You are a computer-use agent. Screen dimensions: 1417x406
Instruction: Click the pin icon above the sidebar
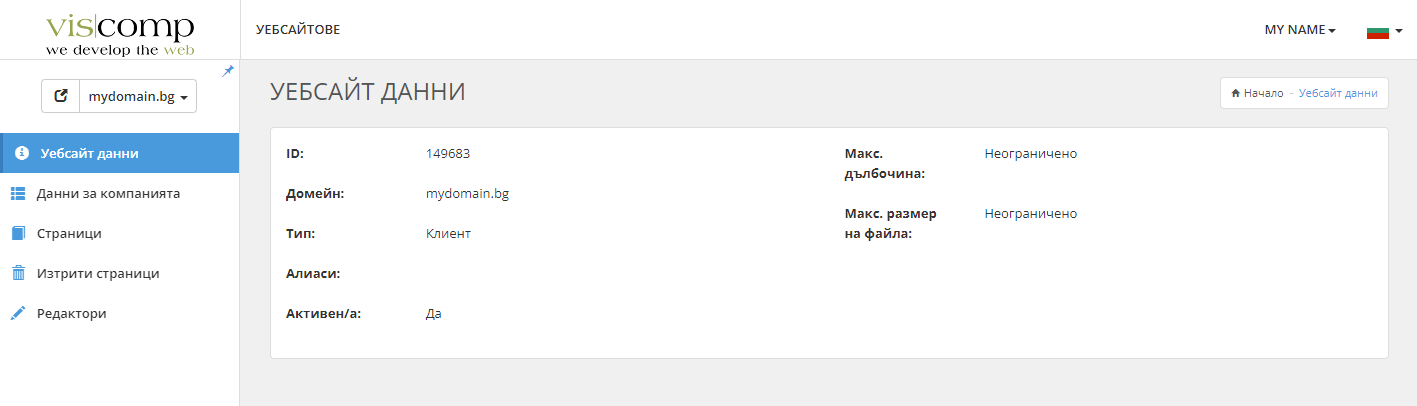[229, 71]
